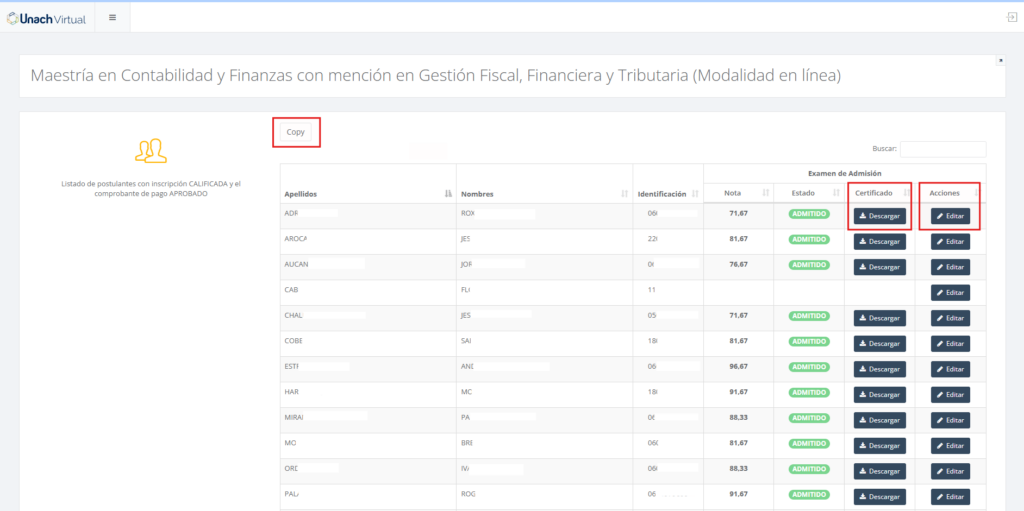1024x511 pixels.
Task: Download certificate for first row with 71,67
Action: point(879,216)
